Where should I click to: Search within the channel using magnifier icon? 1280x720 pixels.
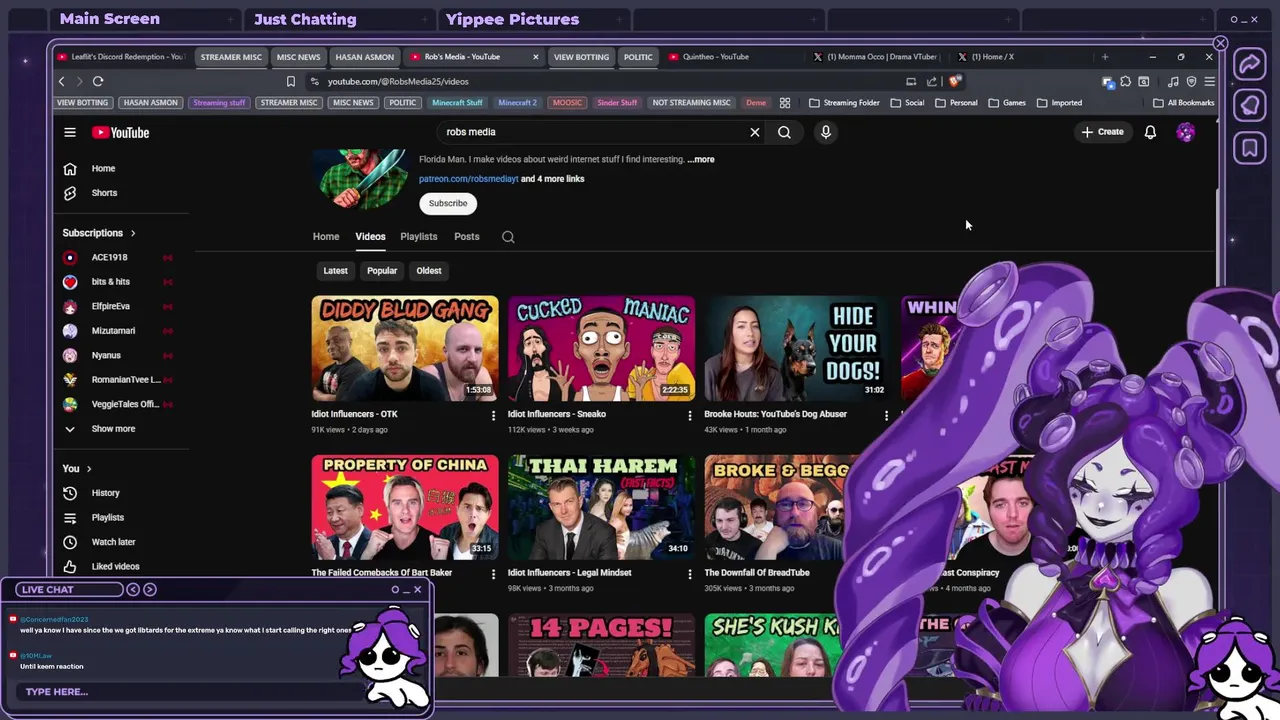point(508,237)
